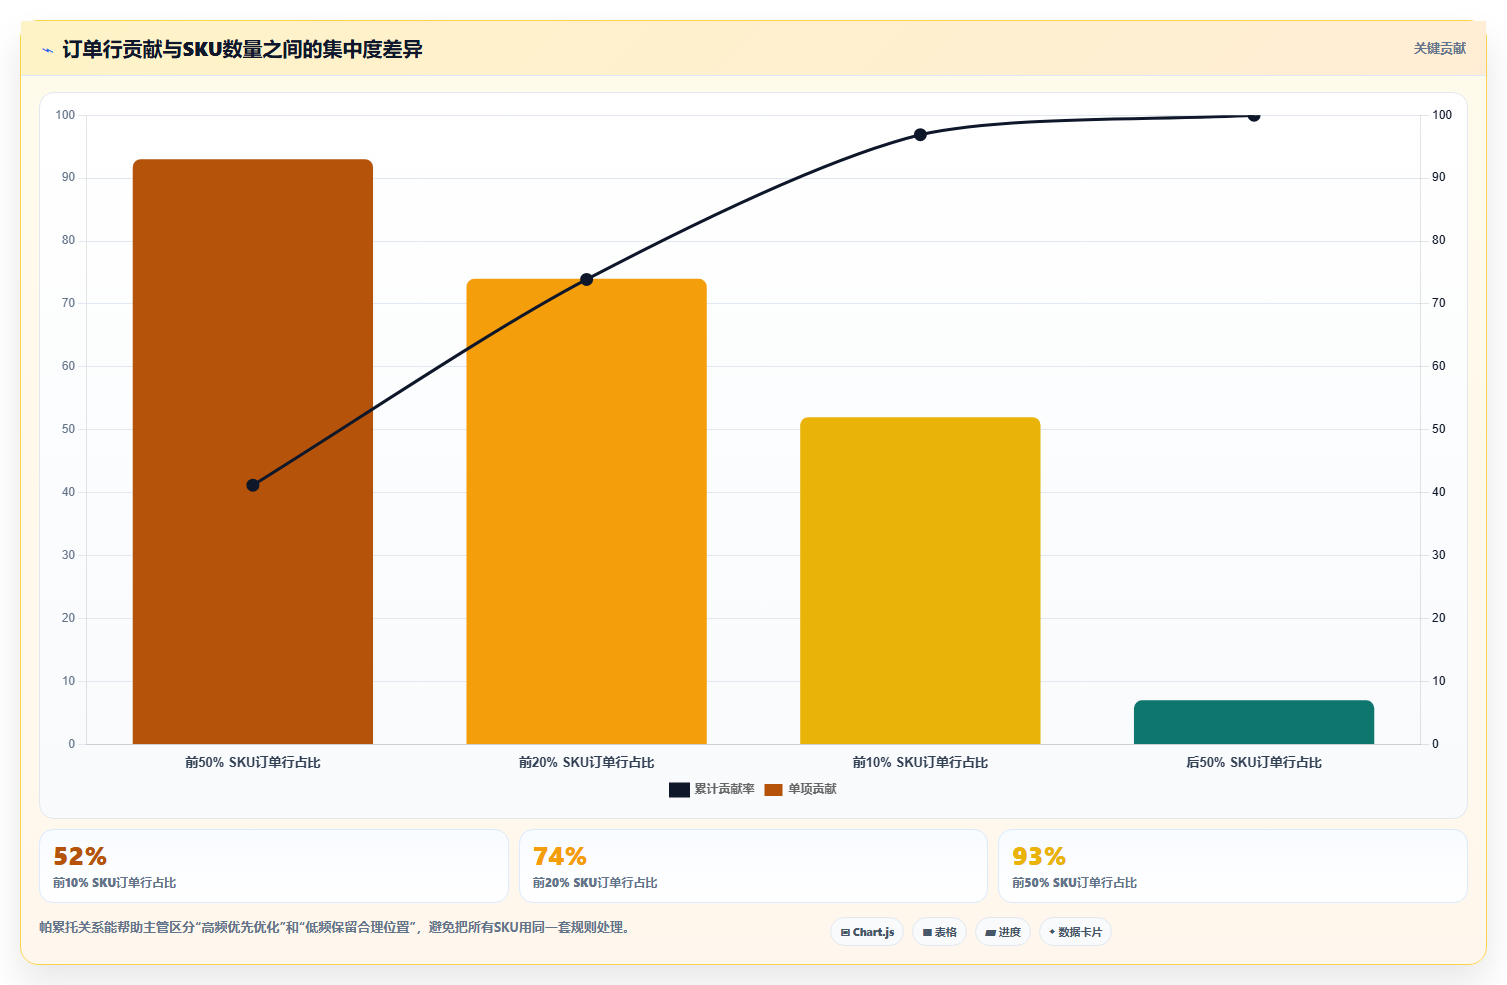The width and height of the screenshot is (1507, 985).
Task: Open the 93% stat card
Action: click(x=1232, y=866)
